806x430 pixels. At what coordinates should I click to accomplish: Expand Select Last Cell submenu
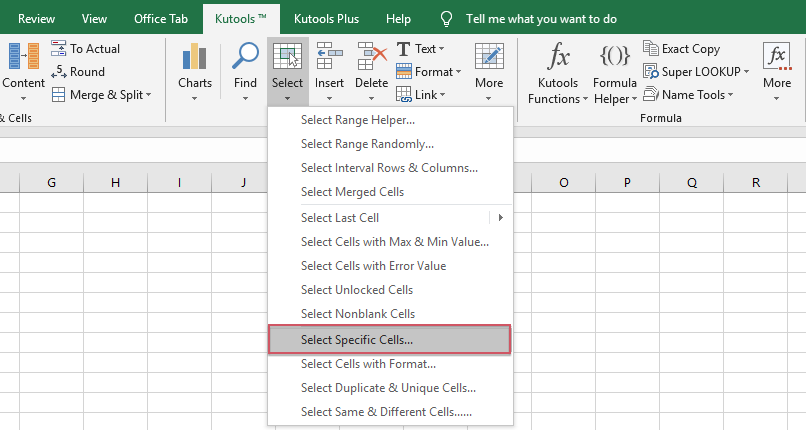499,218
